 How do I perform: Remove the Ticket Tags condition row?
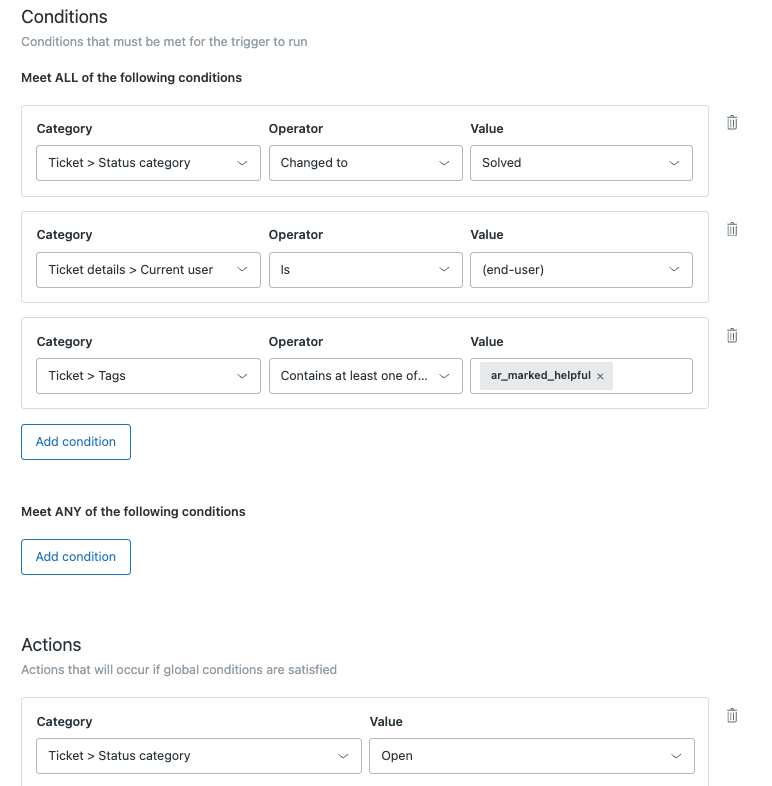click(732, 335)
